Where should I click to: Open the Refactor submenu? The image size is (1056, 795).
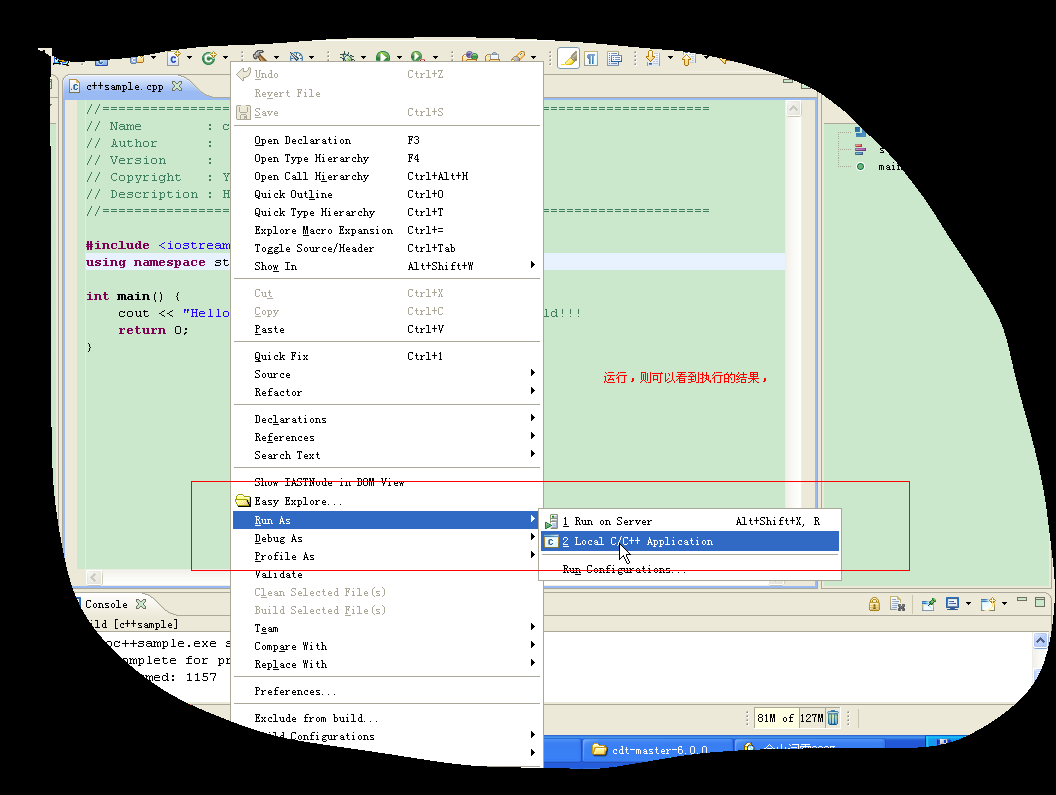(x=387, y=392)
